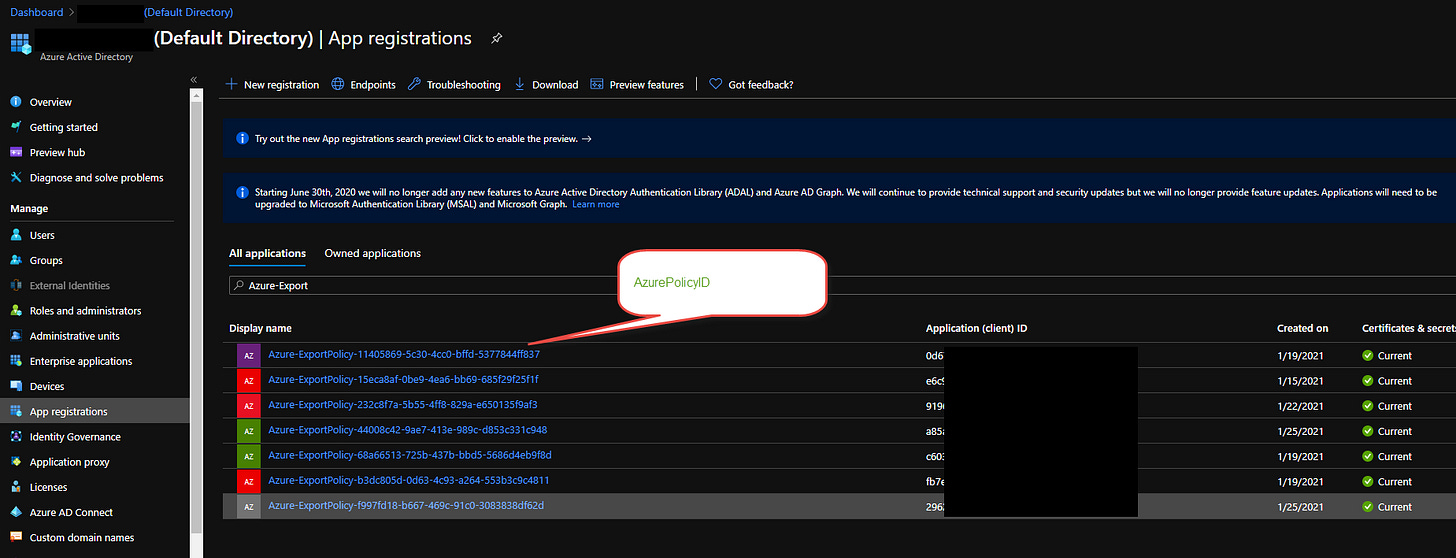Click the Download toolbar button
The image size is (1456, 558).
[x=546, y=85]
